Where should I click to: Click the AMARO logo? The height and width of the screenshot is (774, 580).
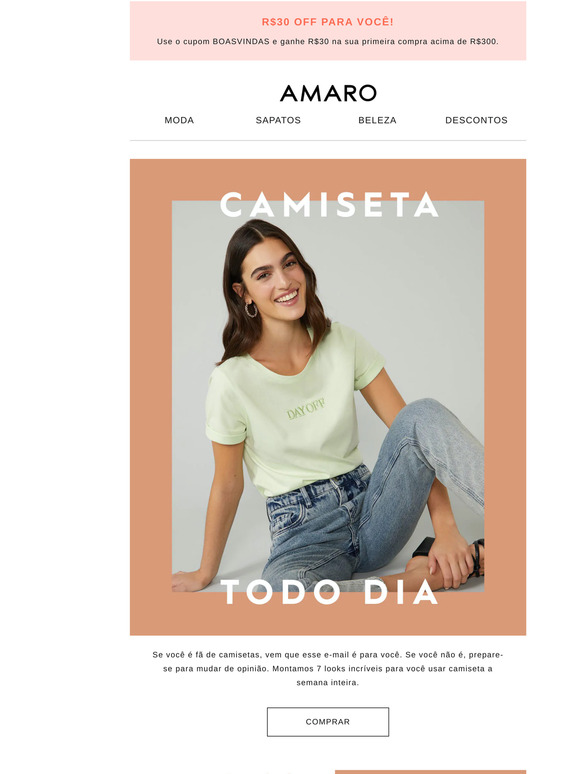[x=328, y=93]
